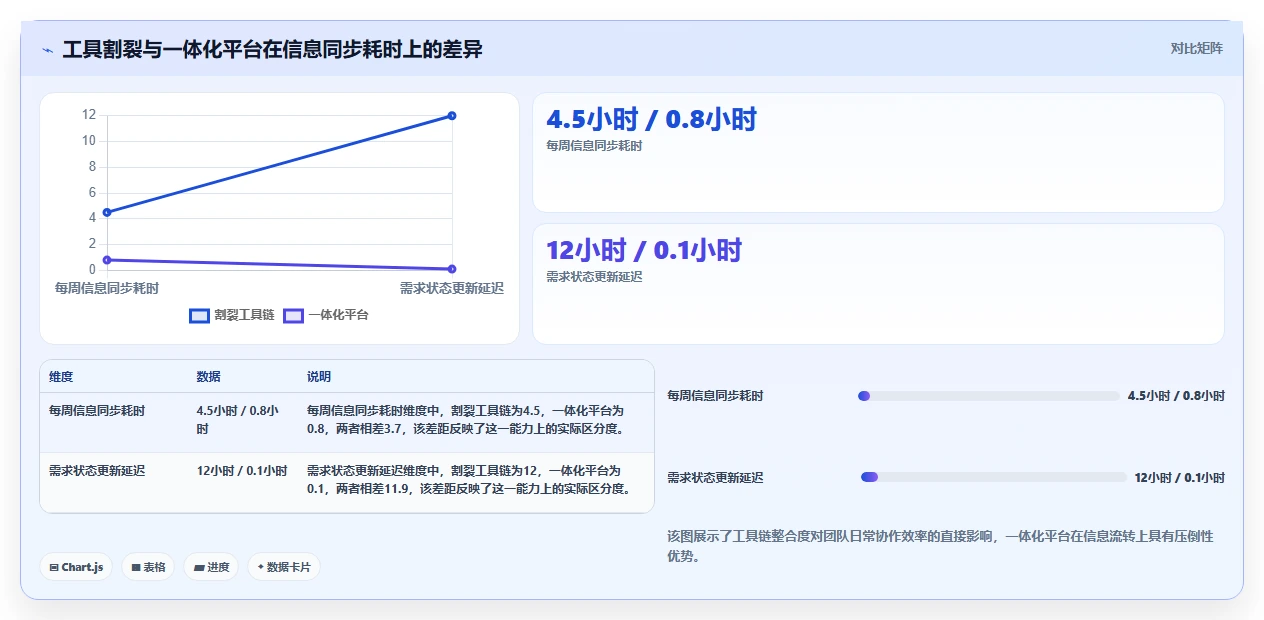The width and height of the screenshot is (1264, 620).
Task: Click the 进度 tag
Action: [x=211, y=567]
